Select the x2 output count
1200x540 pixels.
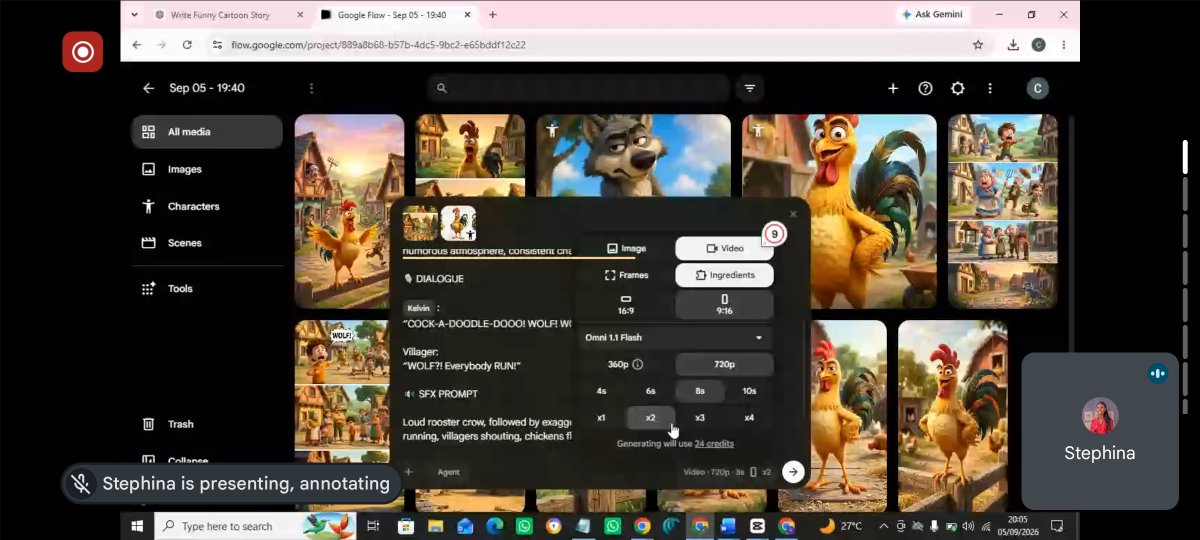tap(651, 418)
